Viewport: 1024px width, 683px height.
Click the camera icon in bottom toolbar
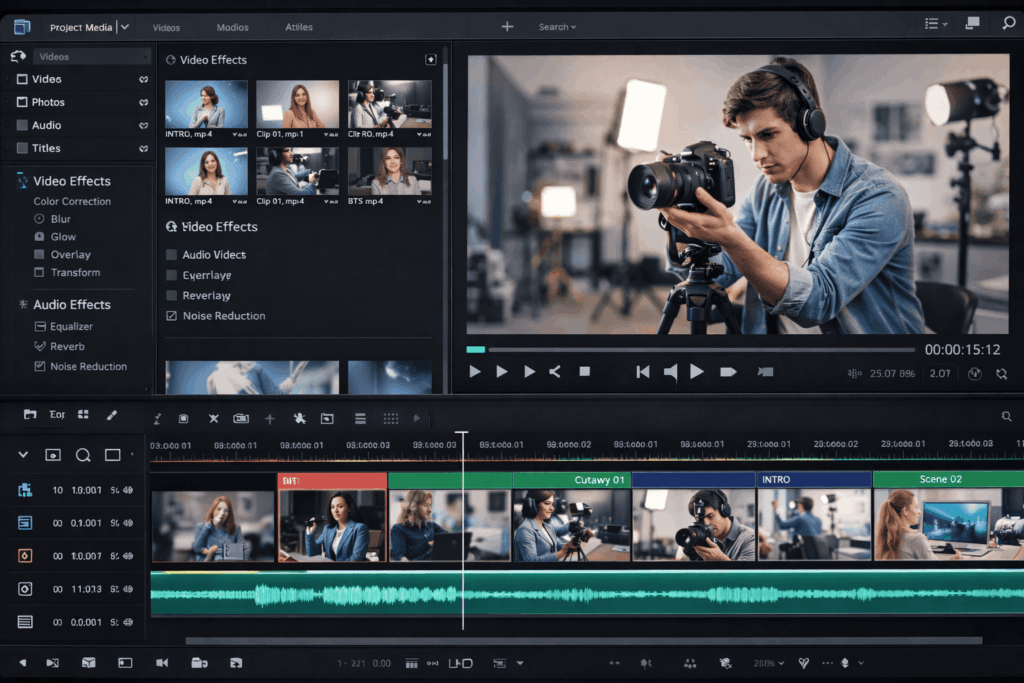(162, 663)
